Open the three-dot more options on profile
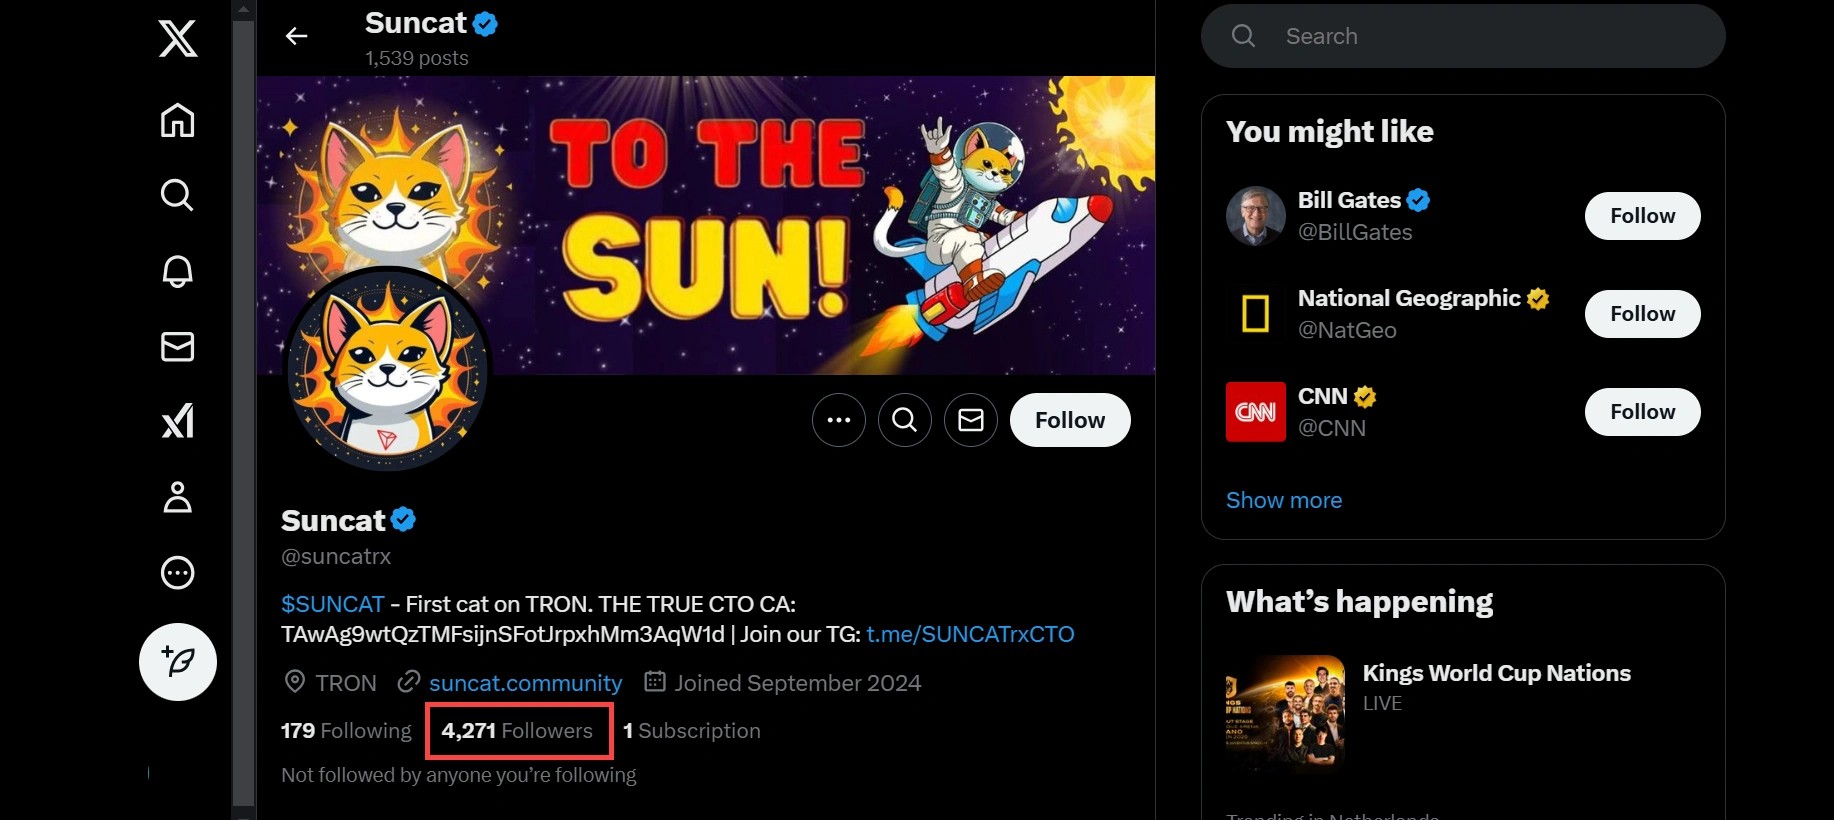This screenshot has width=1834, height=820. 839,420
